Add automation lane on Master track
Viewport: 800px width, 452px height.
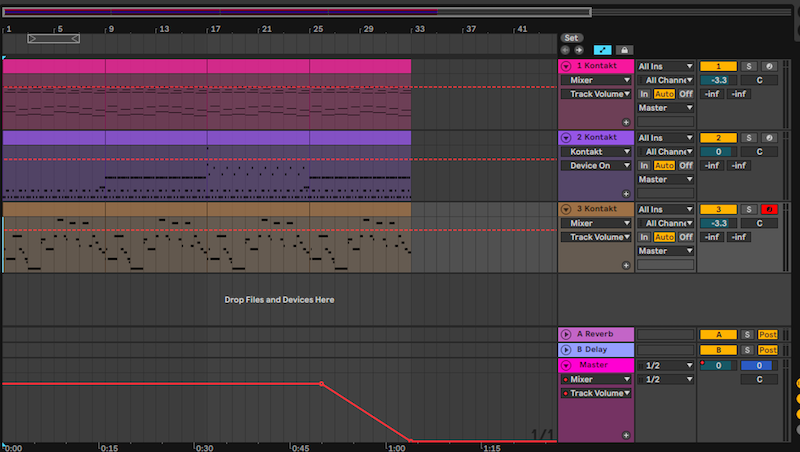(626, 435)
